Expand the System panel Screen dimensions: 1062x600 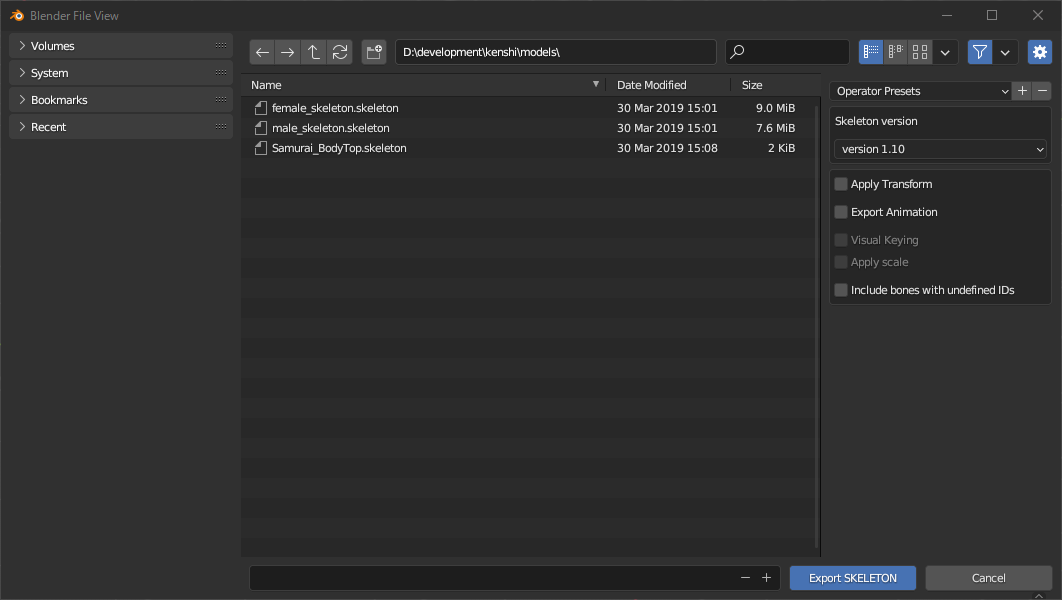point(22,72)
